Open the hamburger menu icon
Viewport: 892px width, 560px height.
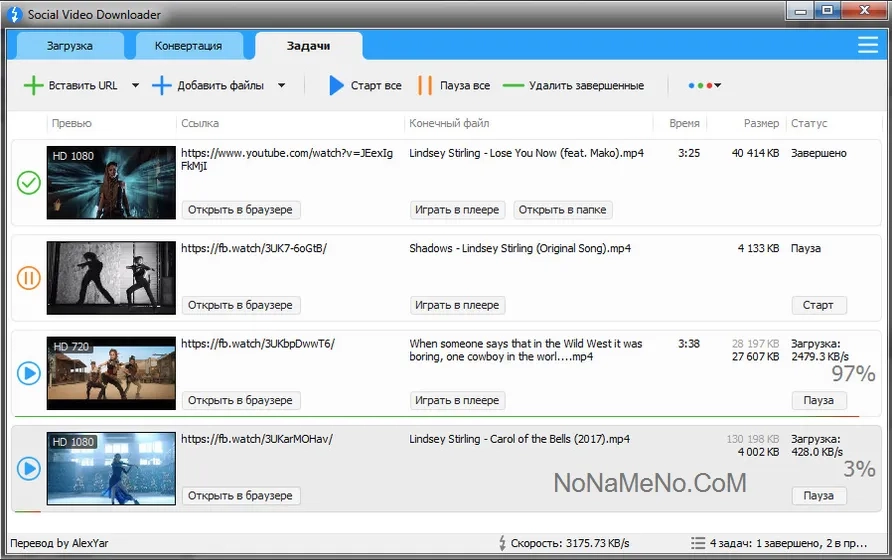pos(868,45)
